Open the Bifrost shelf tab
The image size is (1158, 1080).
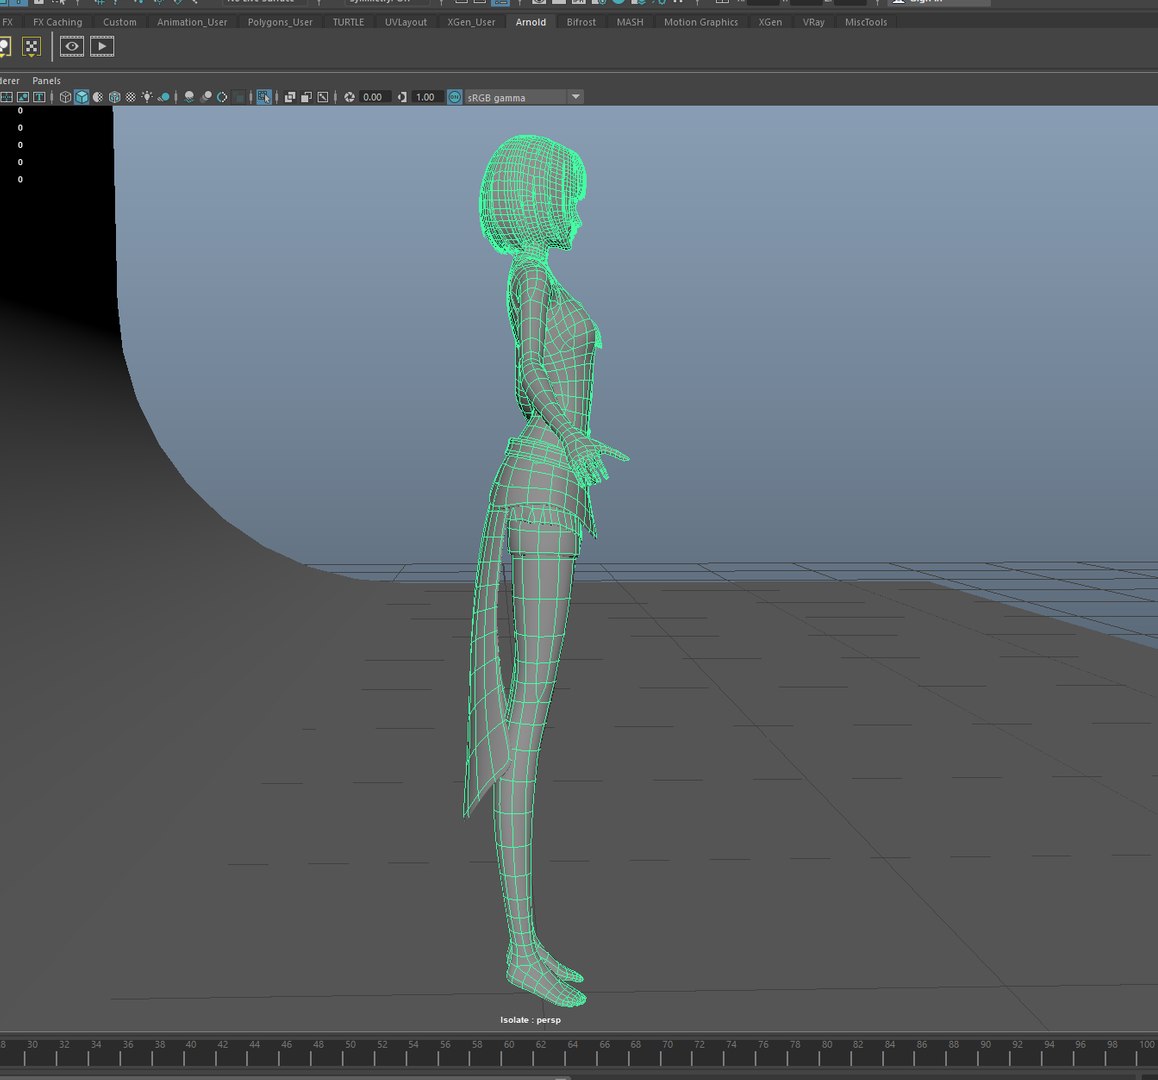(581, 22)
